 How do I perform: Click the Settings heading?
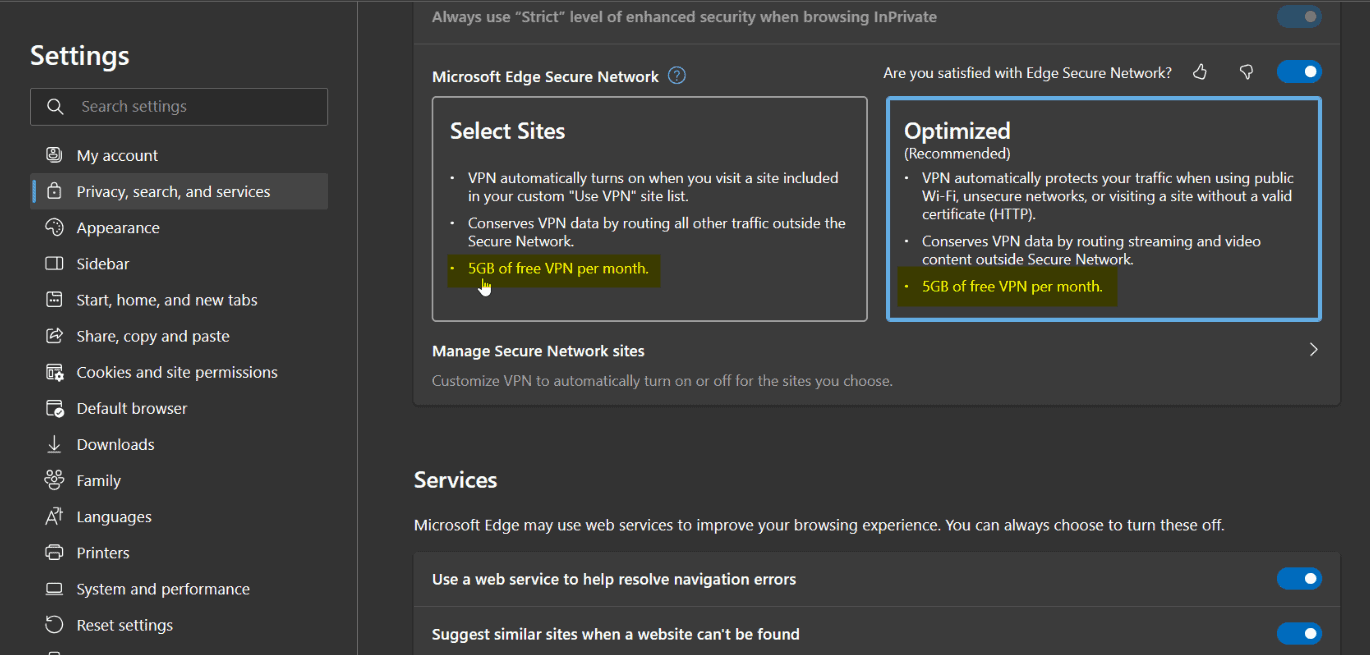click(80, 56)
